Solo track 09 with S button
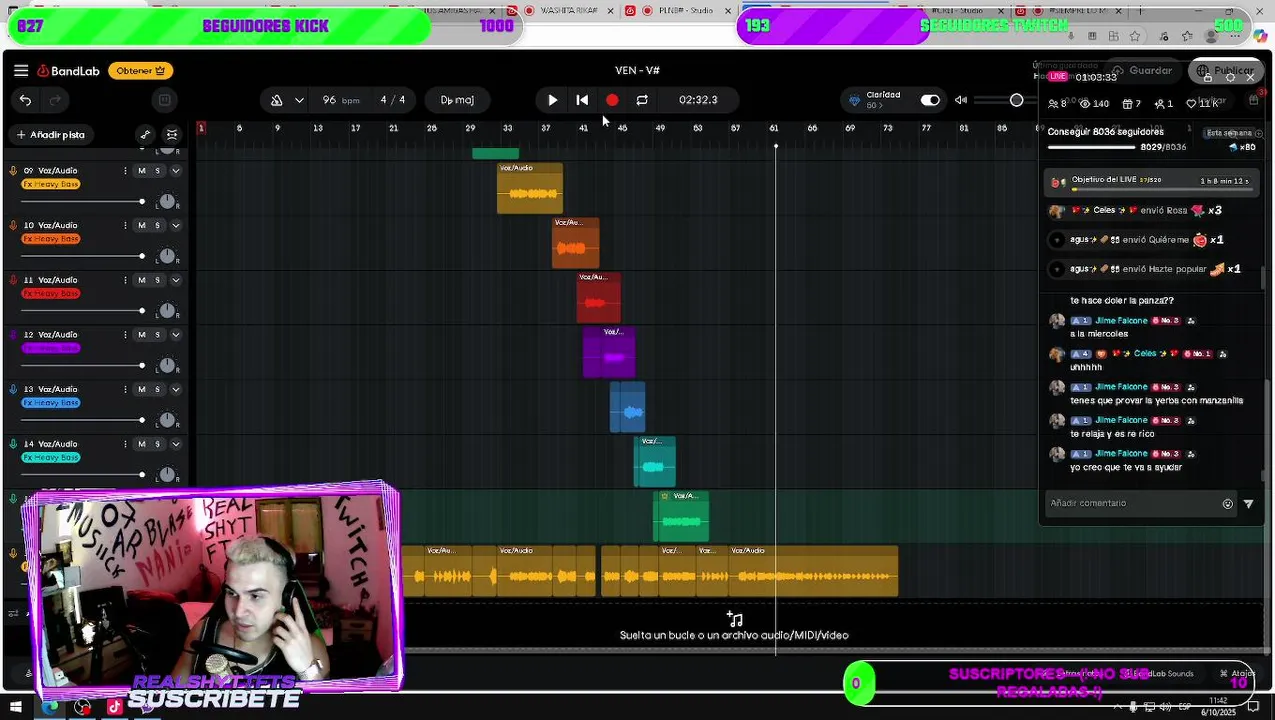1275x720 pixels. pyautogui.click(x=157, y=171)
